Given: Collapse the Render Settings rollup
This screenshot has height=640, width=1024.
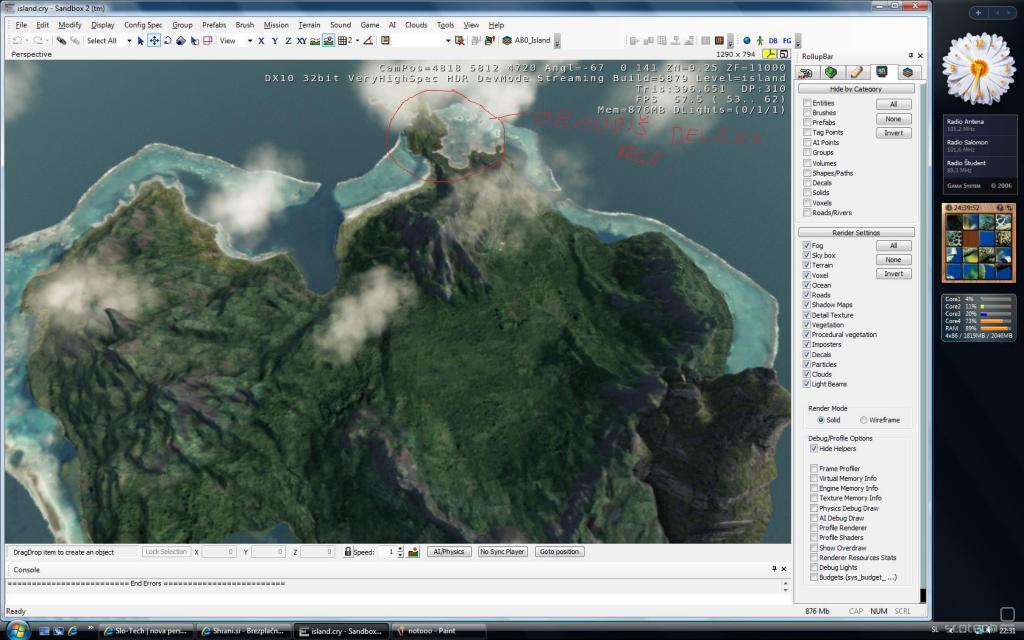Looking at the screenshot, I should (x=856, y=232).
